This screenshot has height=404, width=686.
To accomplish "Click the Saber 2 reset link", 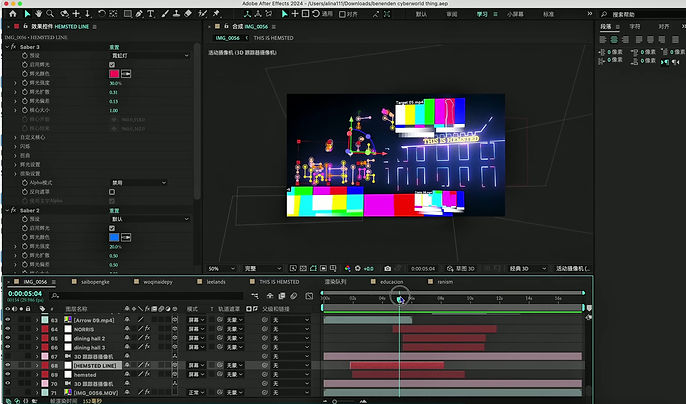I will [115, 210].
